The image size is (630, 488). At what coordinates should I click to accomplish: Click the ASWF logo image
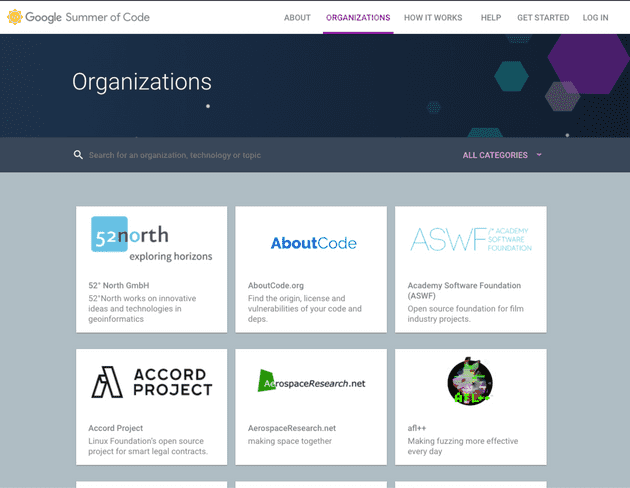(x=470, y=240)
